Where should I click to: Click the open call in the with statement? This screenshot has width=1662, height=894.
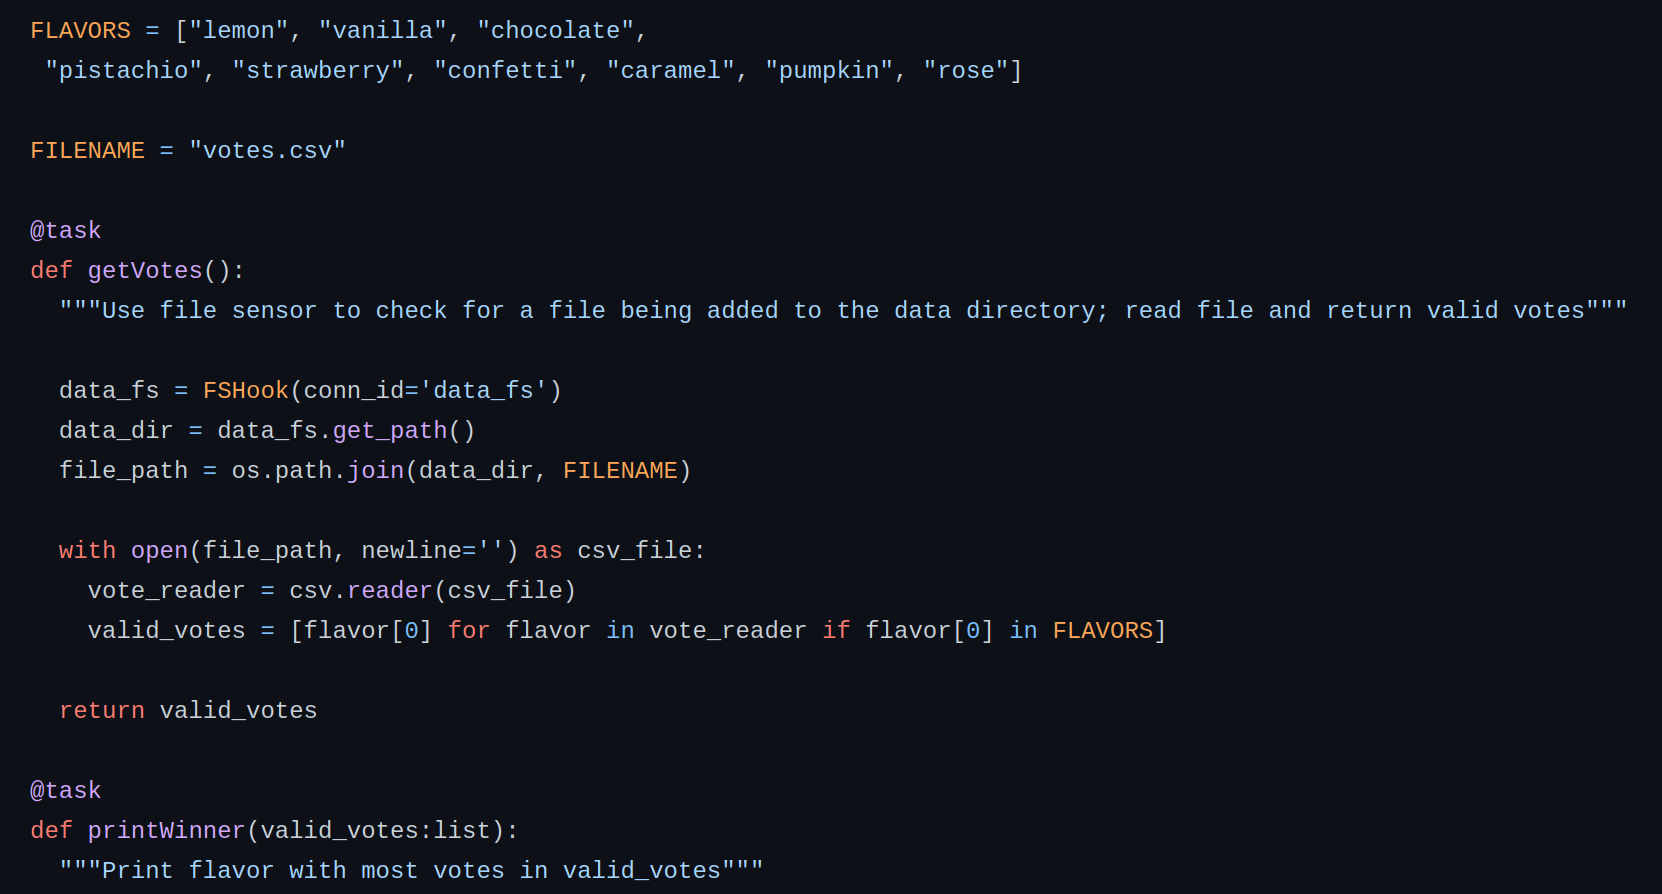[x=159, y=551]
